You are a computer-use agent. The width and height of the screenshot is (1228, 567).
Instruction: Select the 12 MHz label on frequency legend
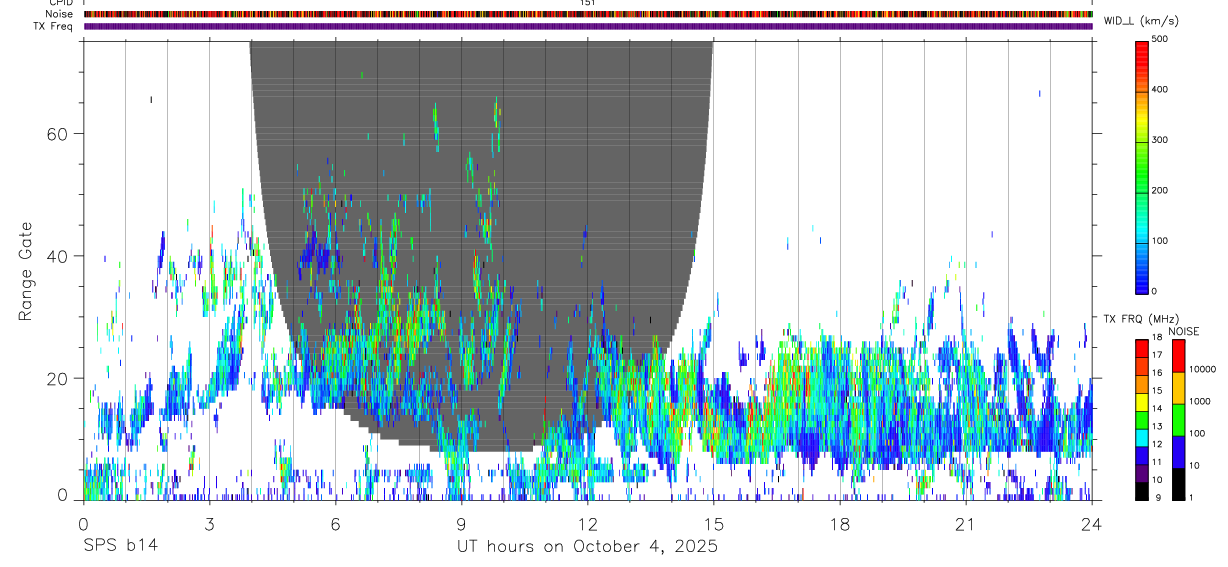[1157, 444]
